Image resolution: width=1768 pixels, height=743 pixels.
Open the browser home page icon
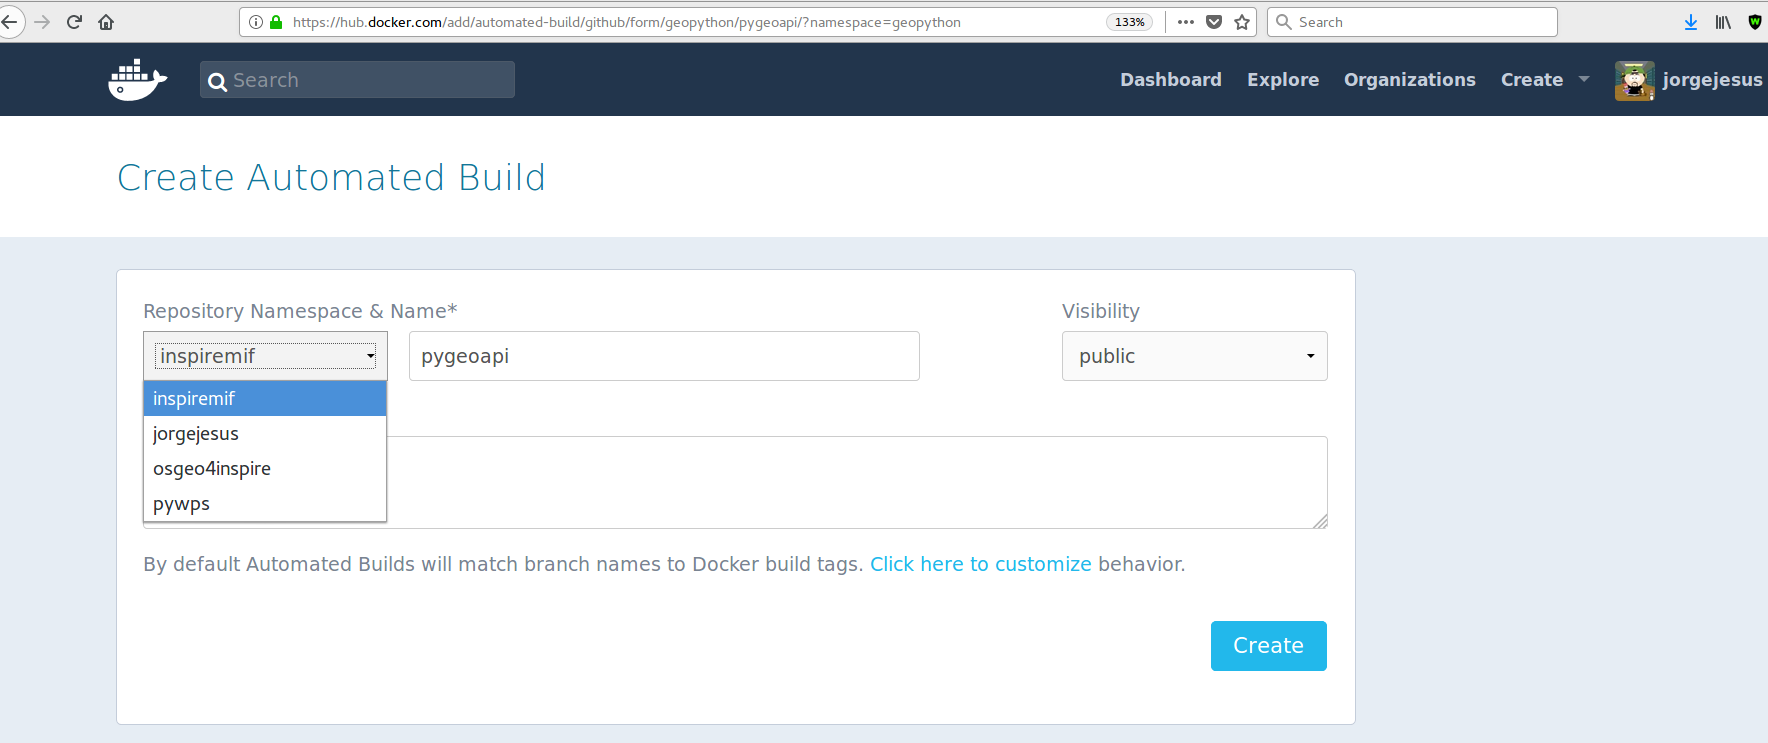(106, 22)
